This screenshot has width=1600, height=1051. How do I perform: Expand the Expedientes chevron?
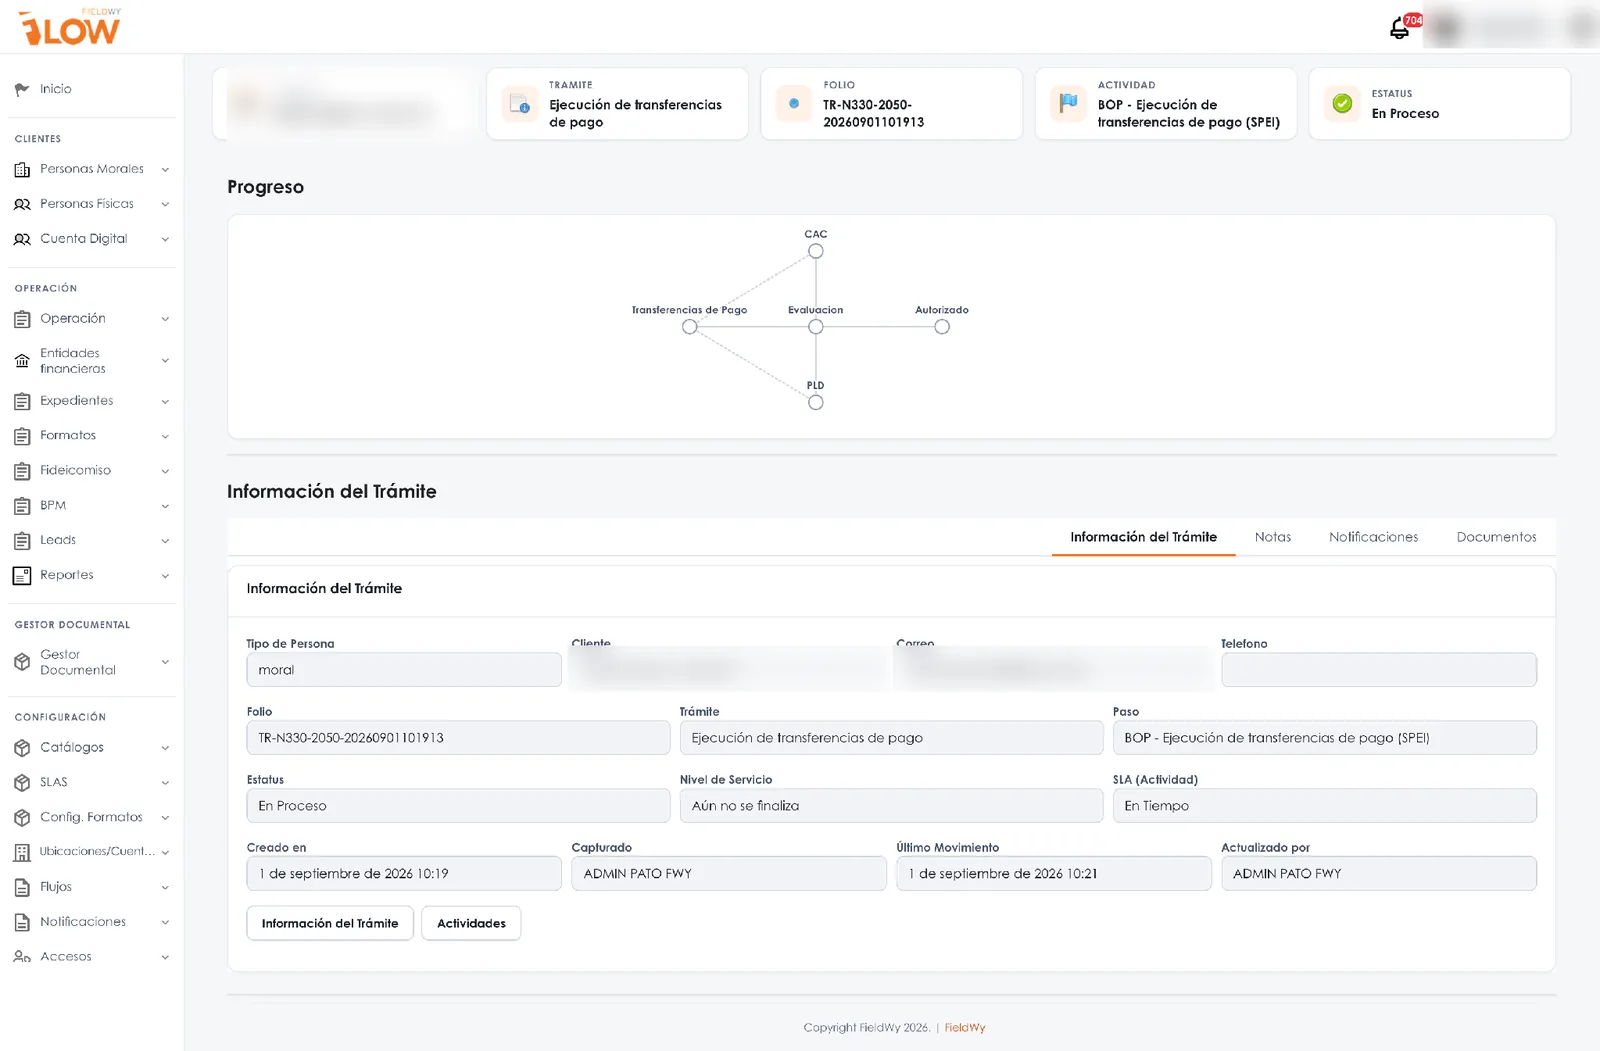165,402
